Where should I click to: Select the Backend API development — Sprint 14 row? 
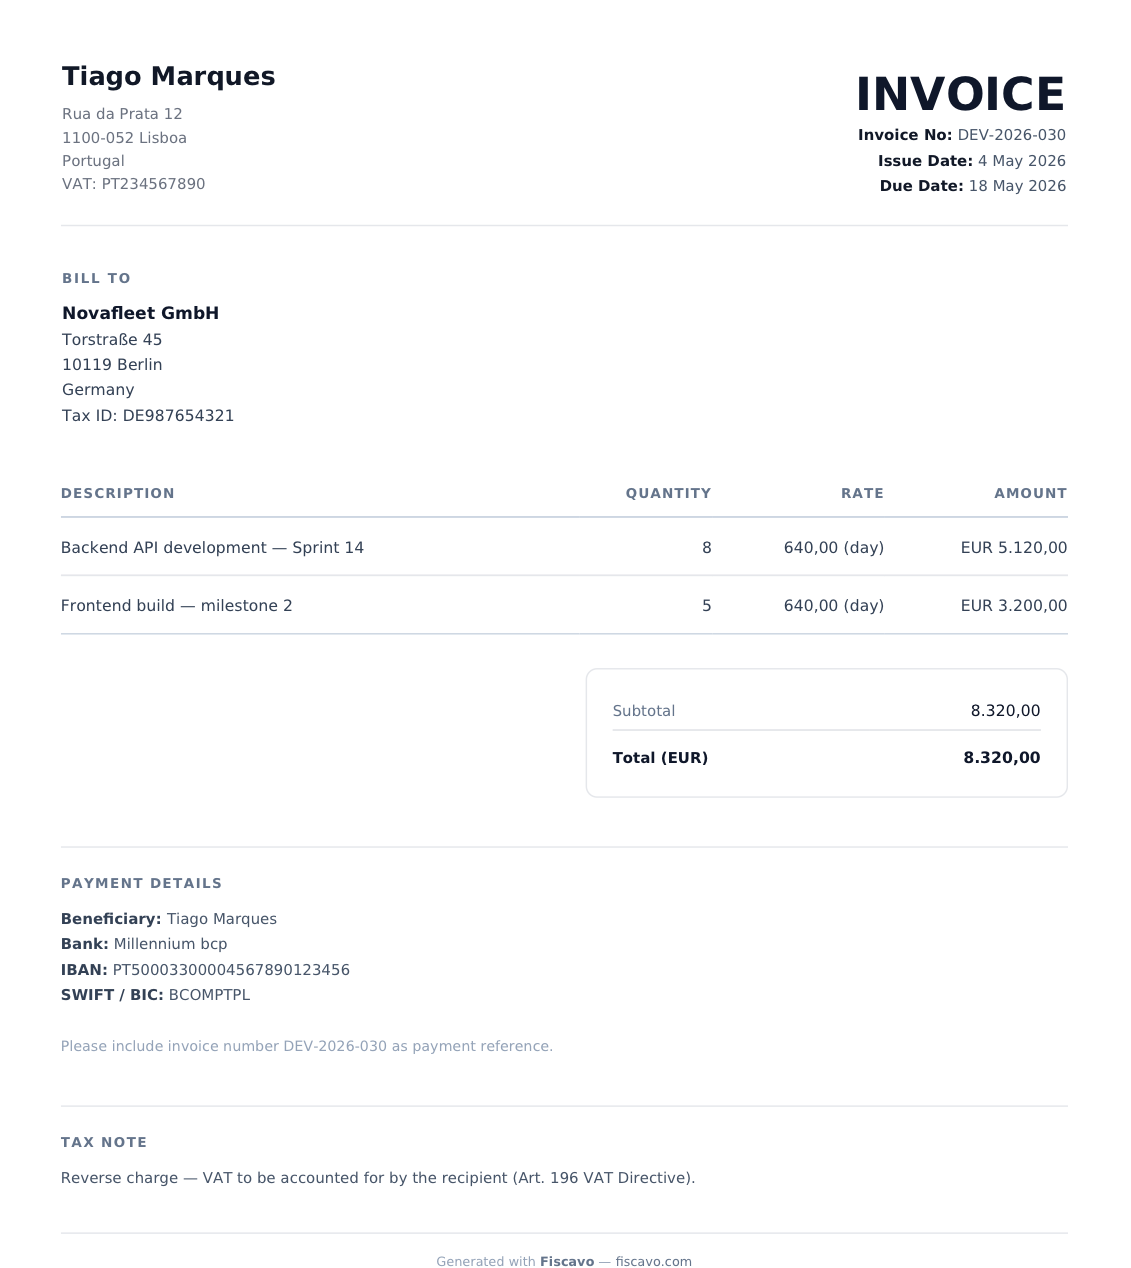[564, 547]
